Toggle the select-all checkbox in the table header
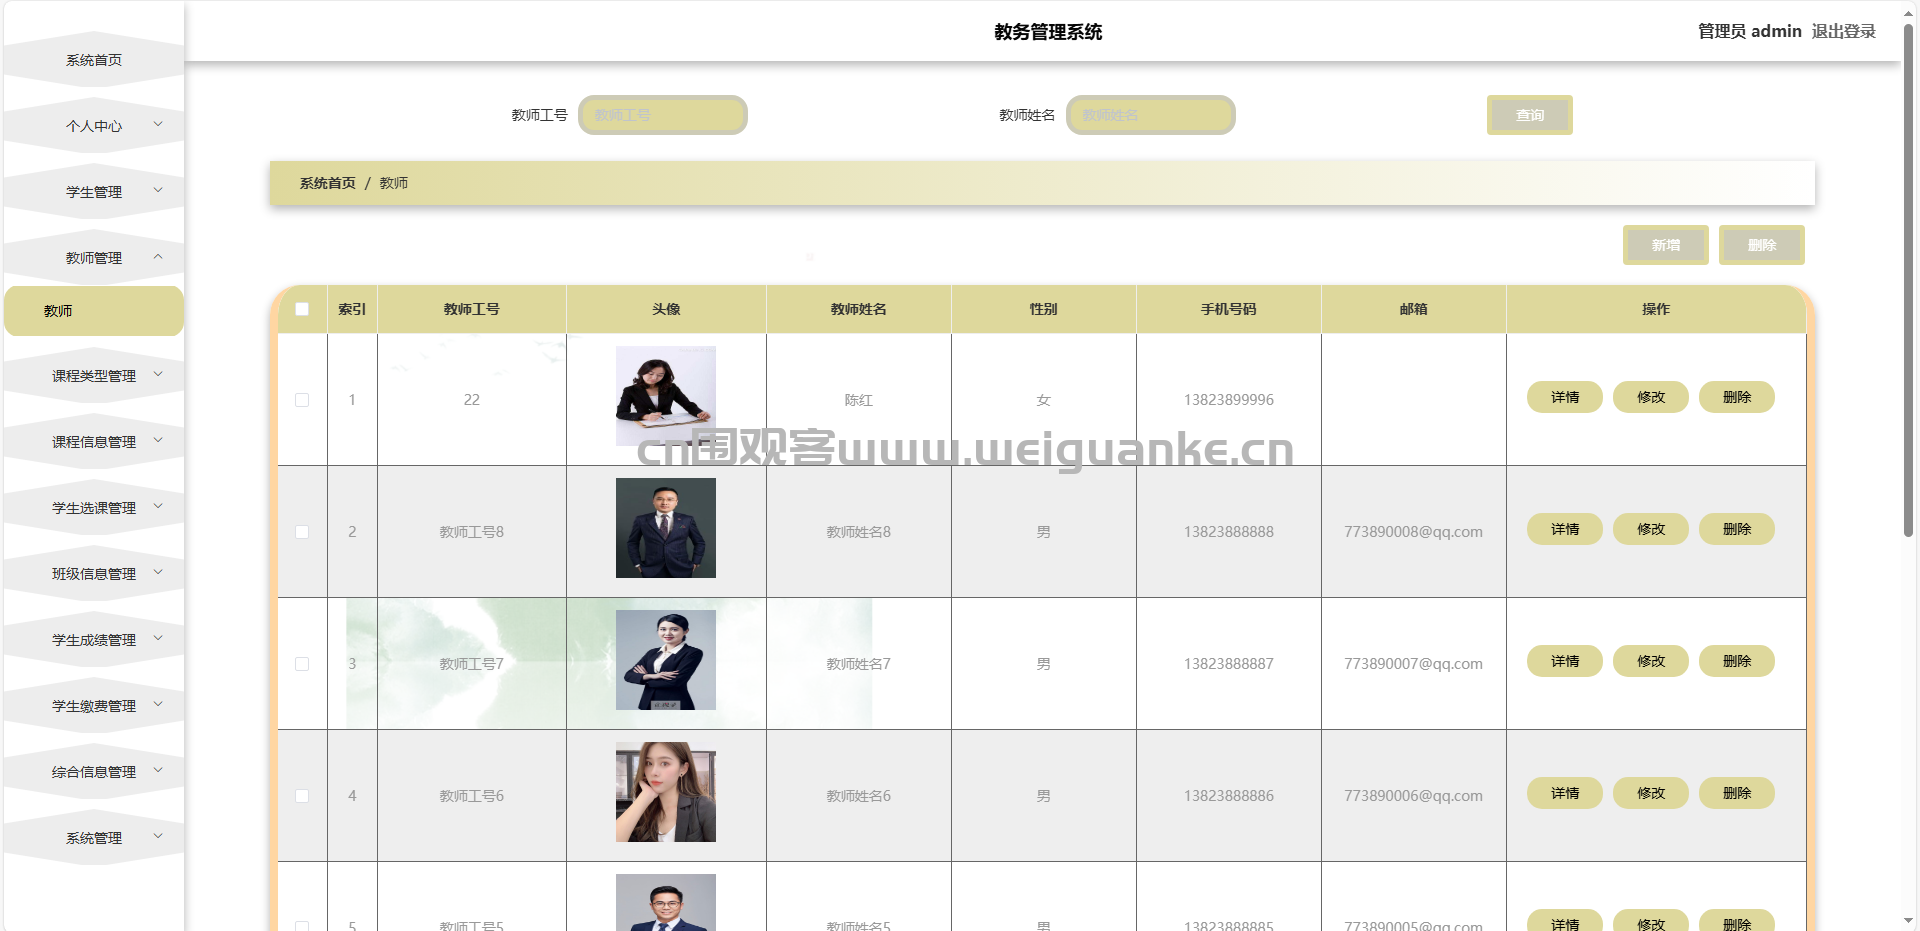The width and height of the screenshot is (1920, 931). point(302,309)
